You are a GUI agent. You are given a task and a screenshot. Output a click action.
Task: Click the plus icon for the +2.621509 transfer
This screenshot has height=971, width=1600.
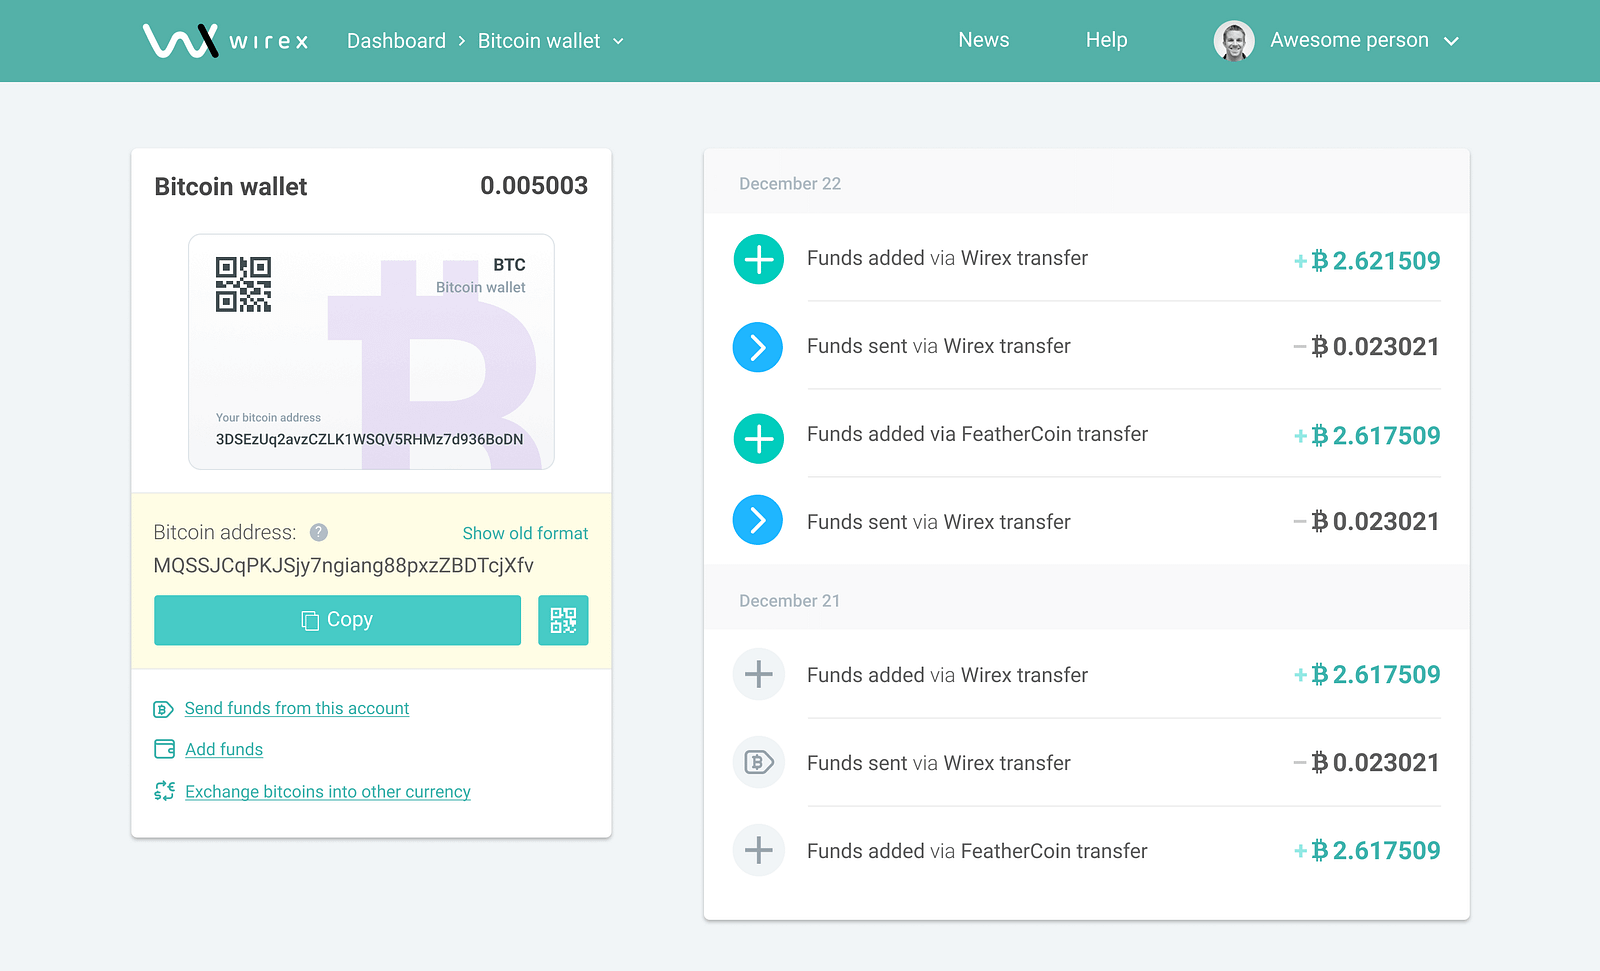pyautogui.click(x=759, y=259)
